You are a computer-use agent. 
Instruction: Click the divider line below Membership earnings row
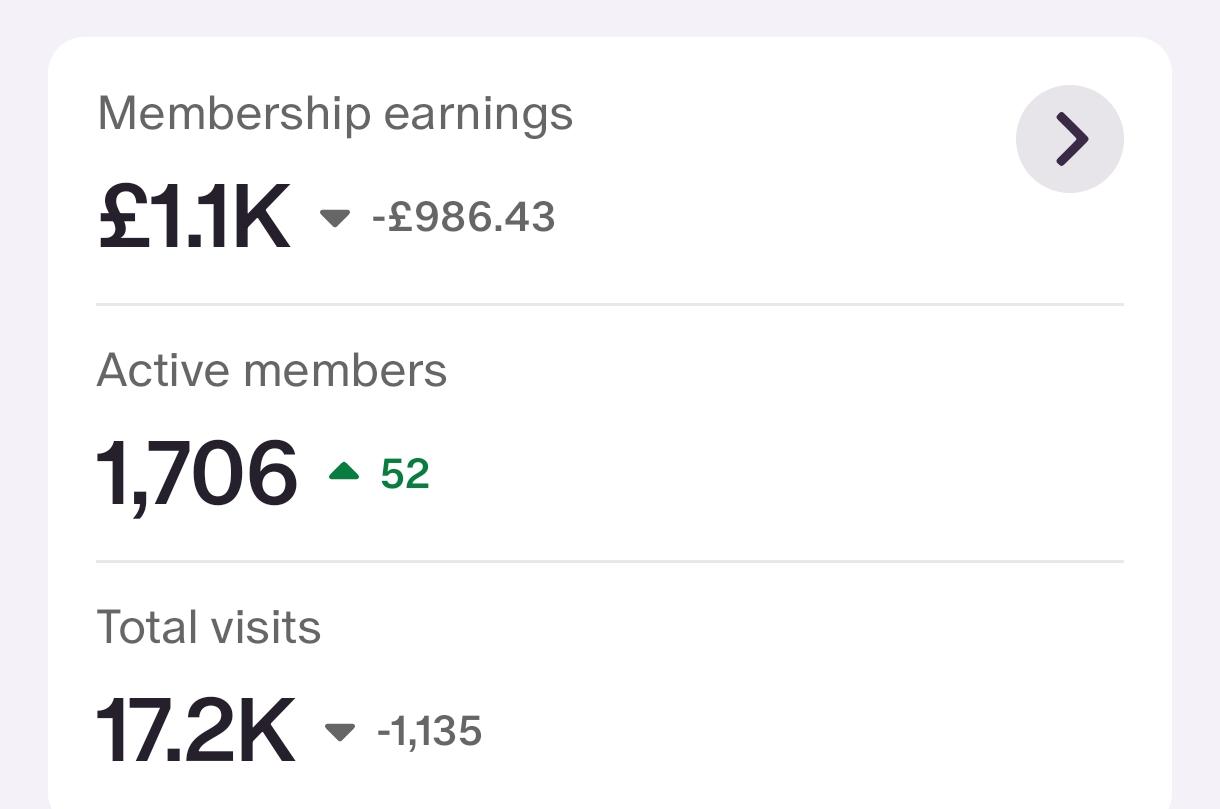(610, 304)
